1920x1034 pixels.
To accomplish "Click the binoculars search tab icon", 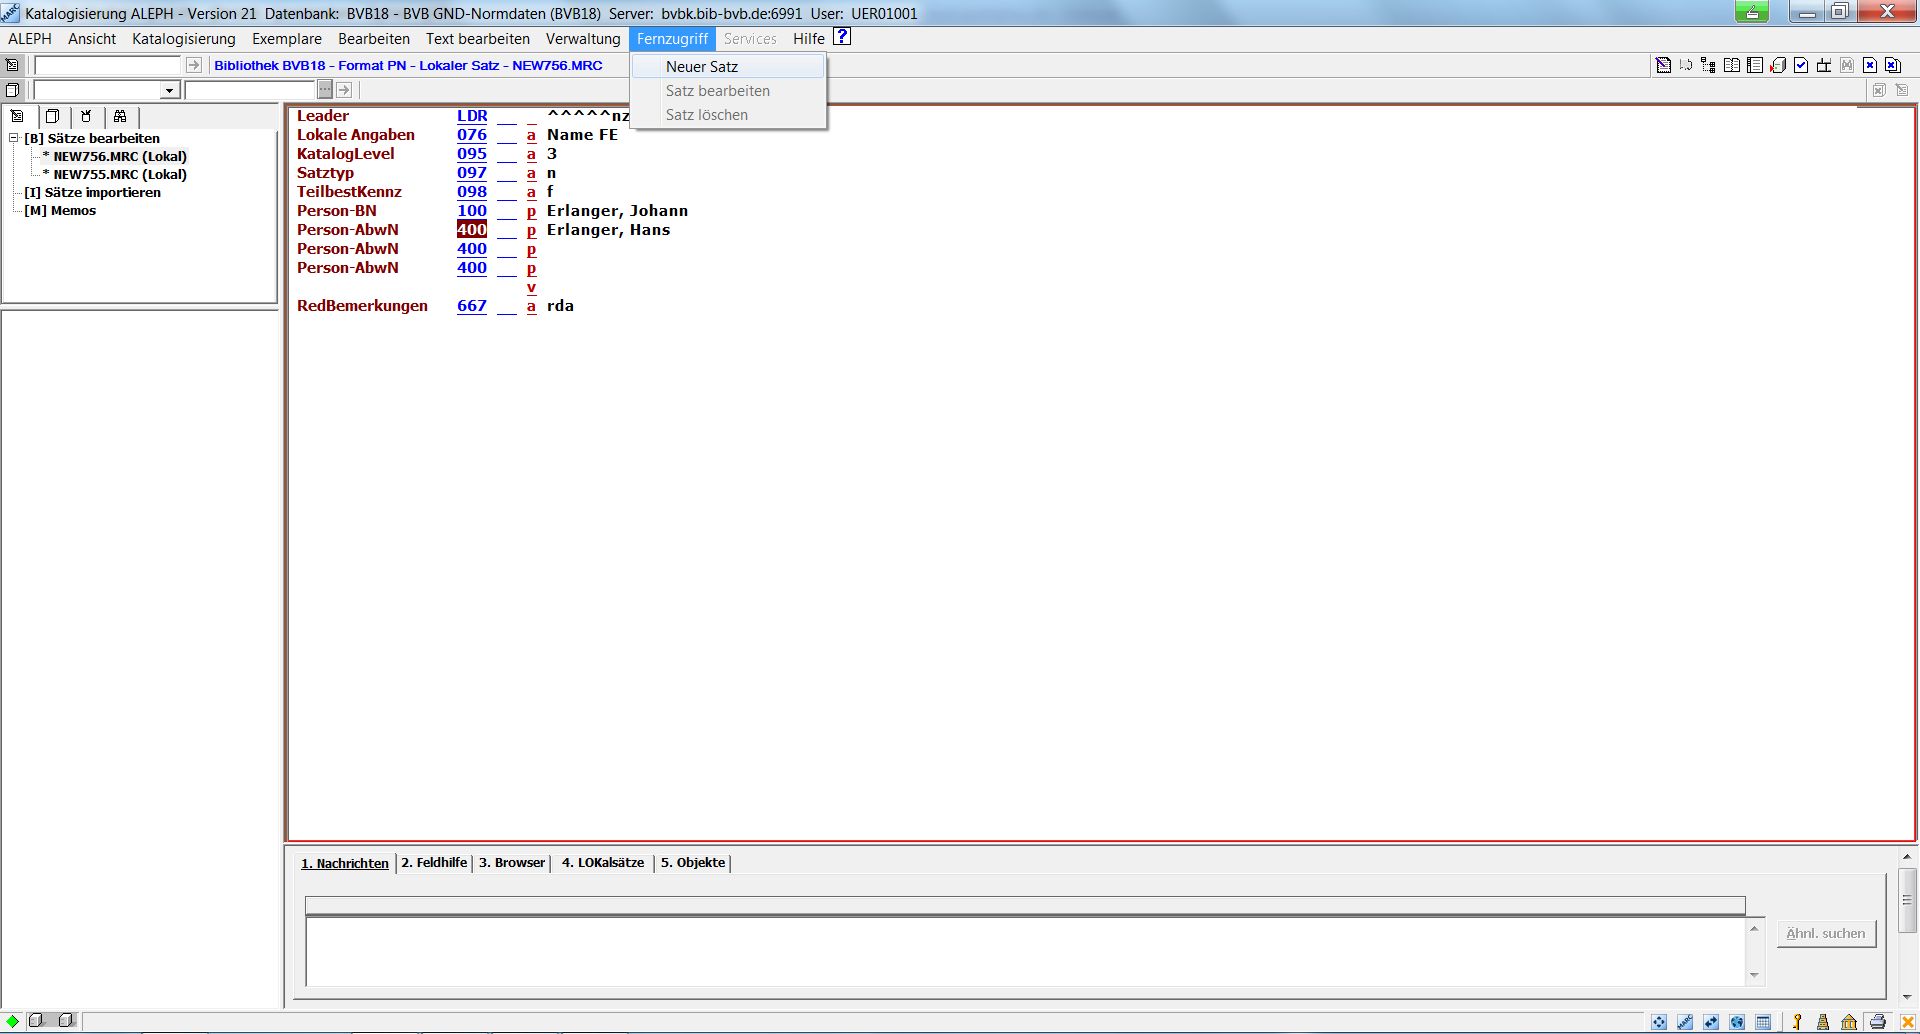I will coord(120,116).
